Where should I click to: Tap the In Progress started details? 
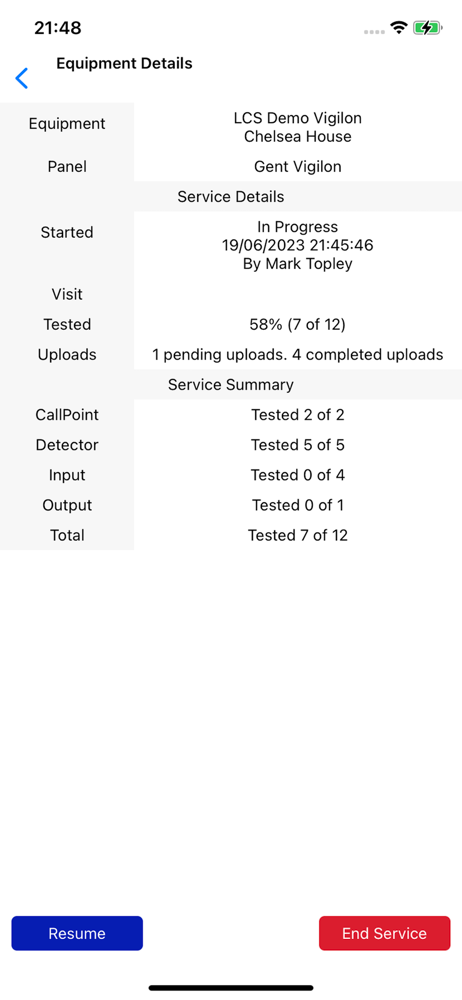click(x=297, y=246)
